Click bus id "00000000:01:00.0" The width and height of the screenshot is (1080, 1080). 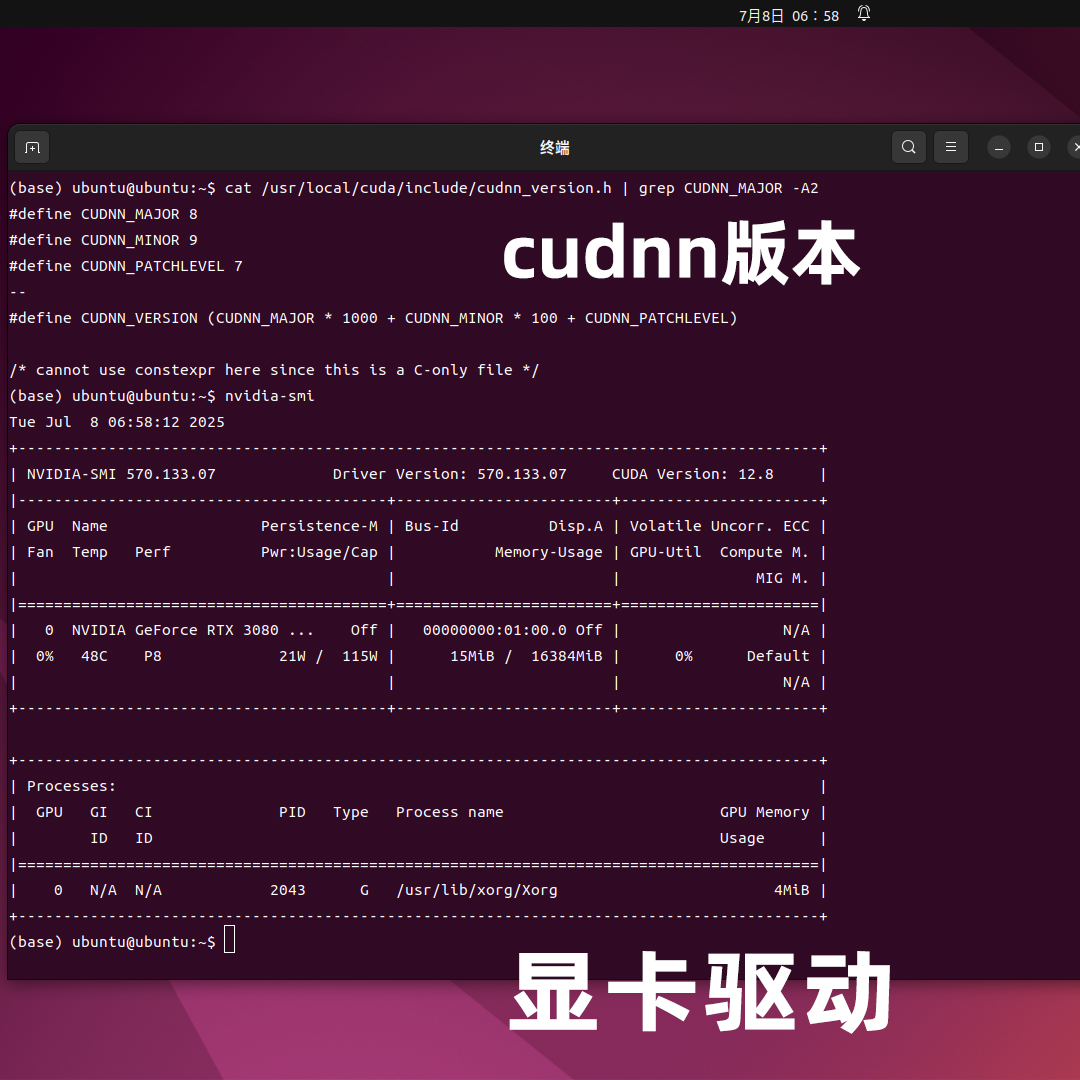pyautogui.click(x=495, y=630)
